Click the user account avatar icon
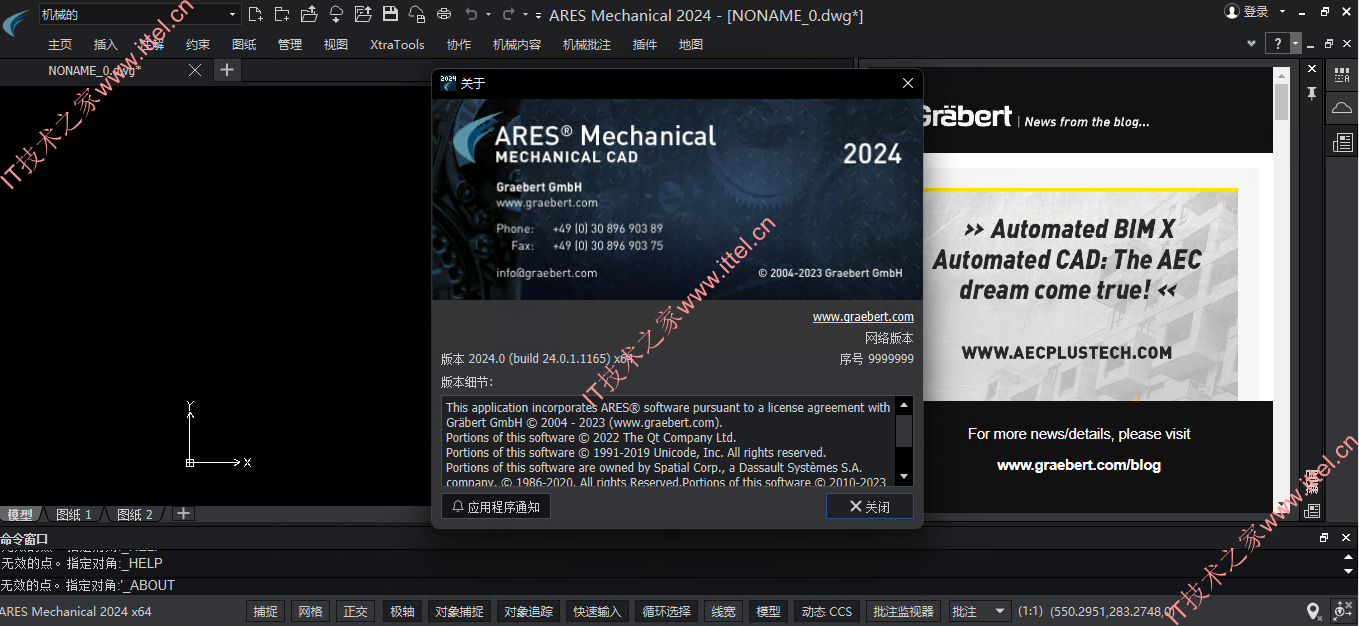The image size is (1359, 626). coord(1232,12)
